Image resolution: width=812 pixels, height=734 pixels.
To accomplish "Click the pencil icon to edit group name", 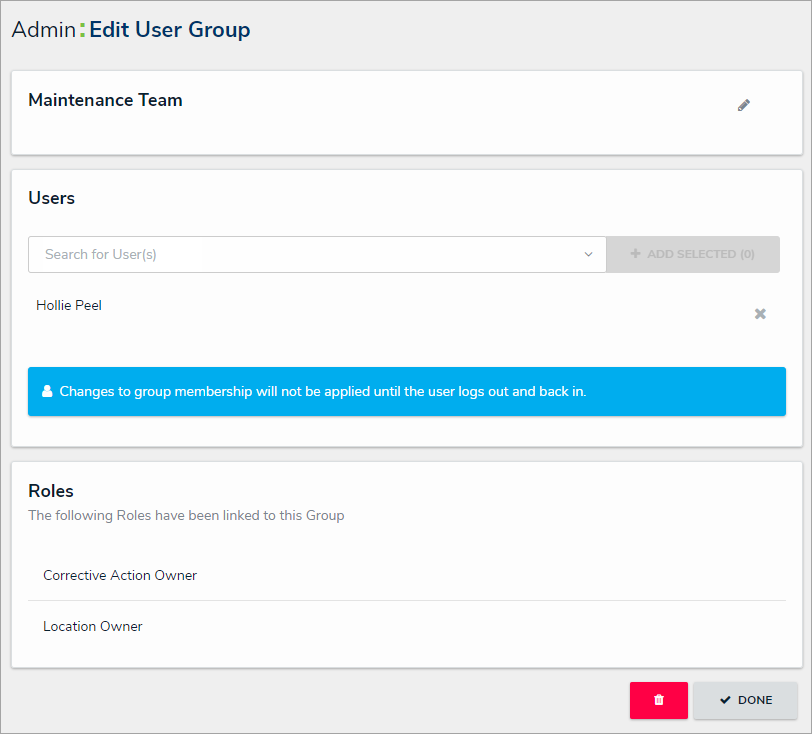I will pos(744,105).
